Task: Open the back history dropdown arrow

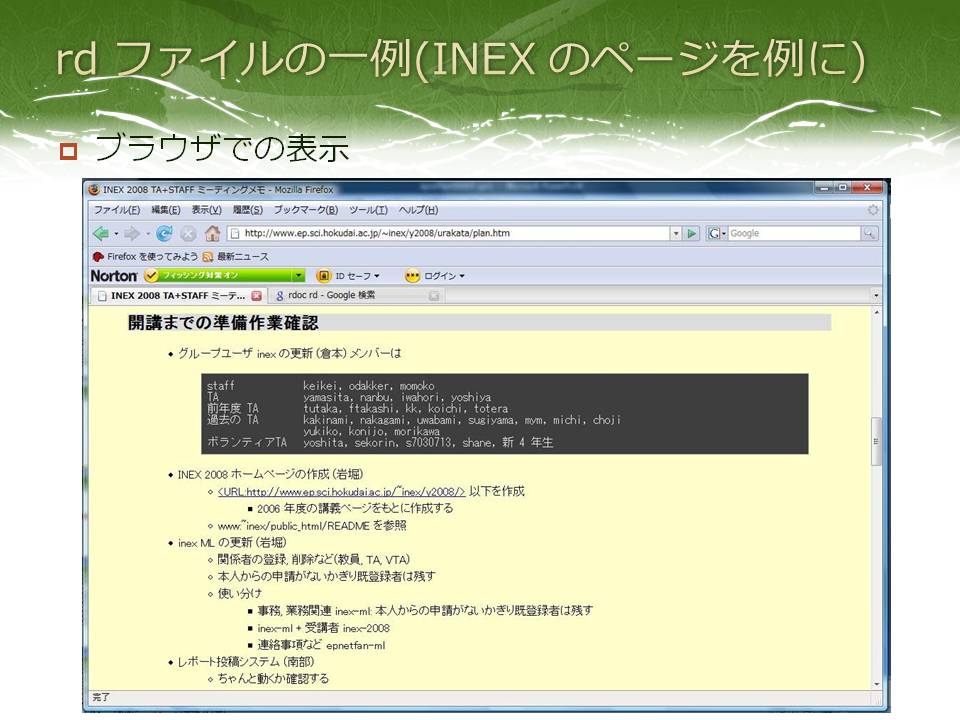Action: (116, 234)
